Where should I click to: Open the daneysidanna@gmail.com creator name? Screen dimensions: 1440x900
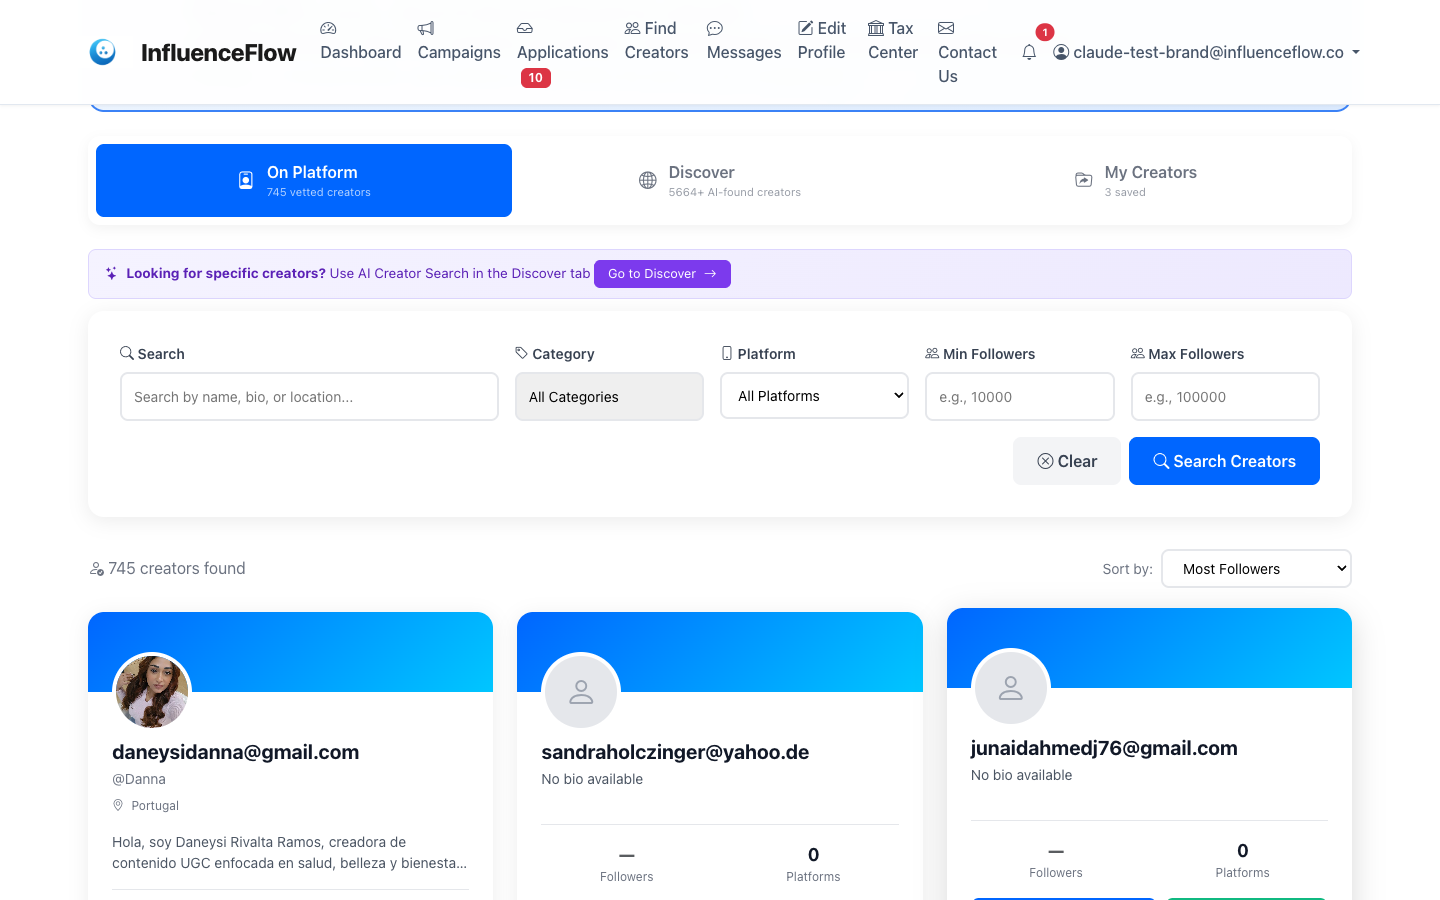click(x=235, y=752)
